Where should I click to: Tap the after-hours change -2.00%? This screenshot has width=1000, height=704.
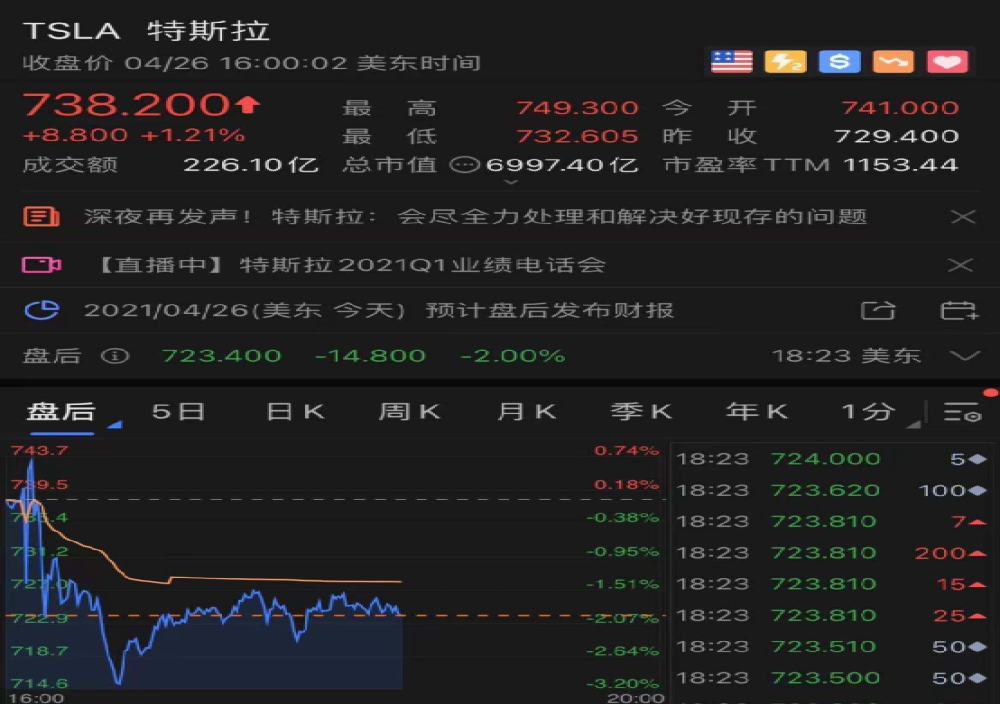pyautogui.click(x=512, y=356)
